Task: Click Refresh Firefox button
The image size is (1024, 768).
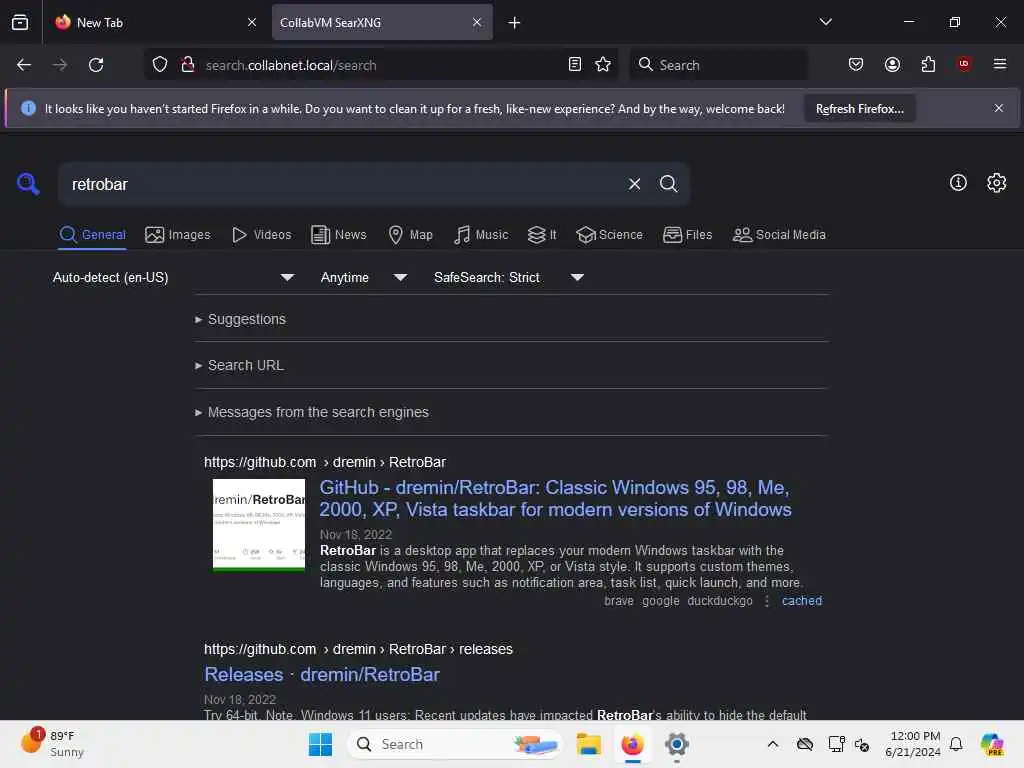Action: click(859, 109)
